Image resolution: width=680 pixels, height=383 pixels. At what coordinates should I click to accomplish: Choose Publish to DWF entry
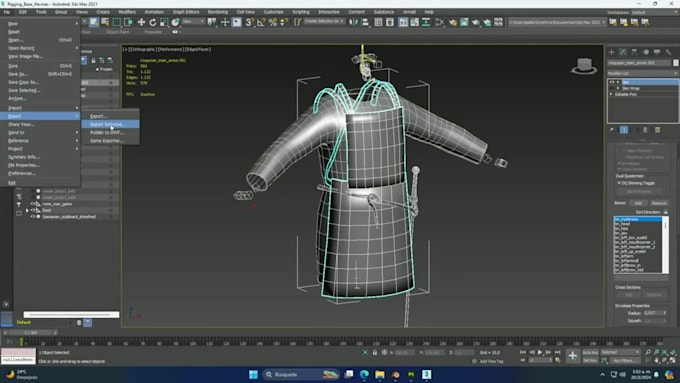[110, 132]
